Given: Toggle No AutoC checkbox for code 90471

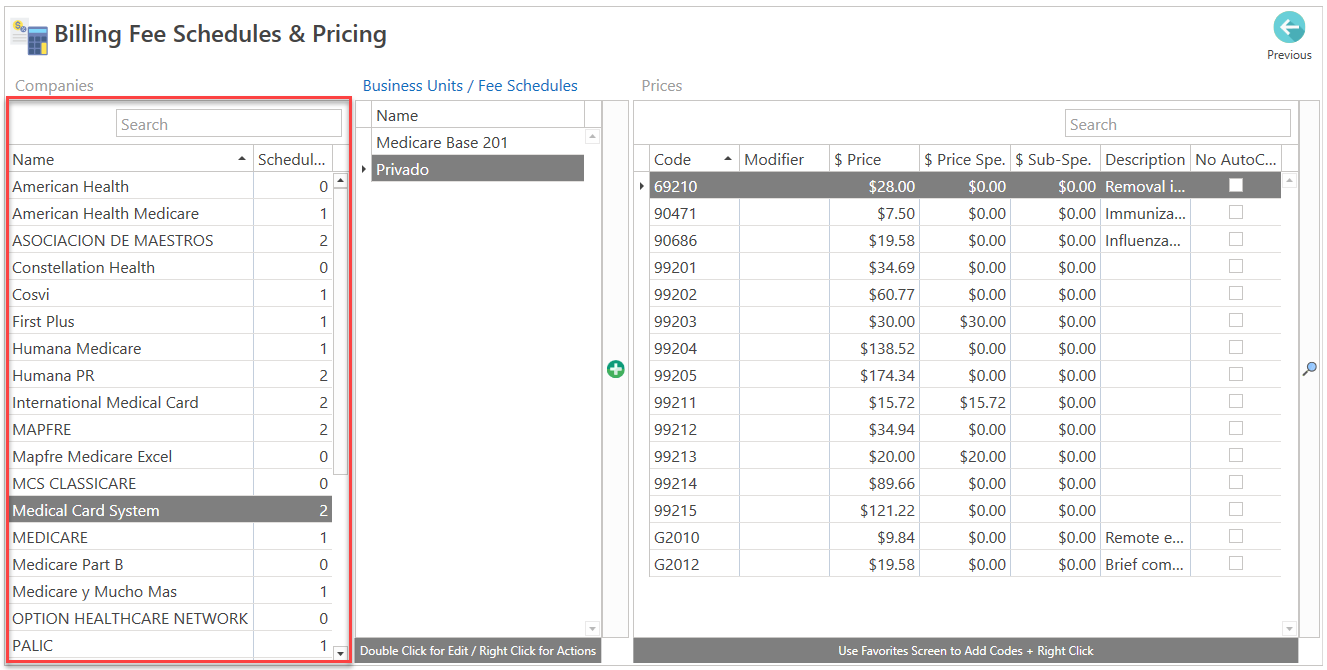Looking at the screenshot, I should (1236, 212).
